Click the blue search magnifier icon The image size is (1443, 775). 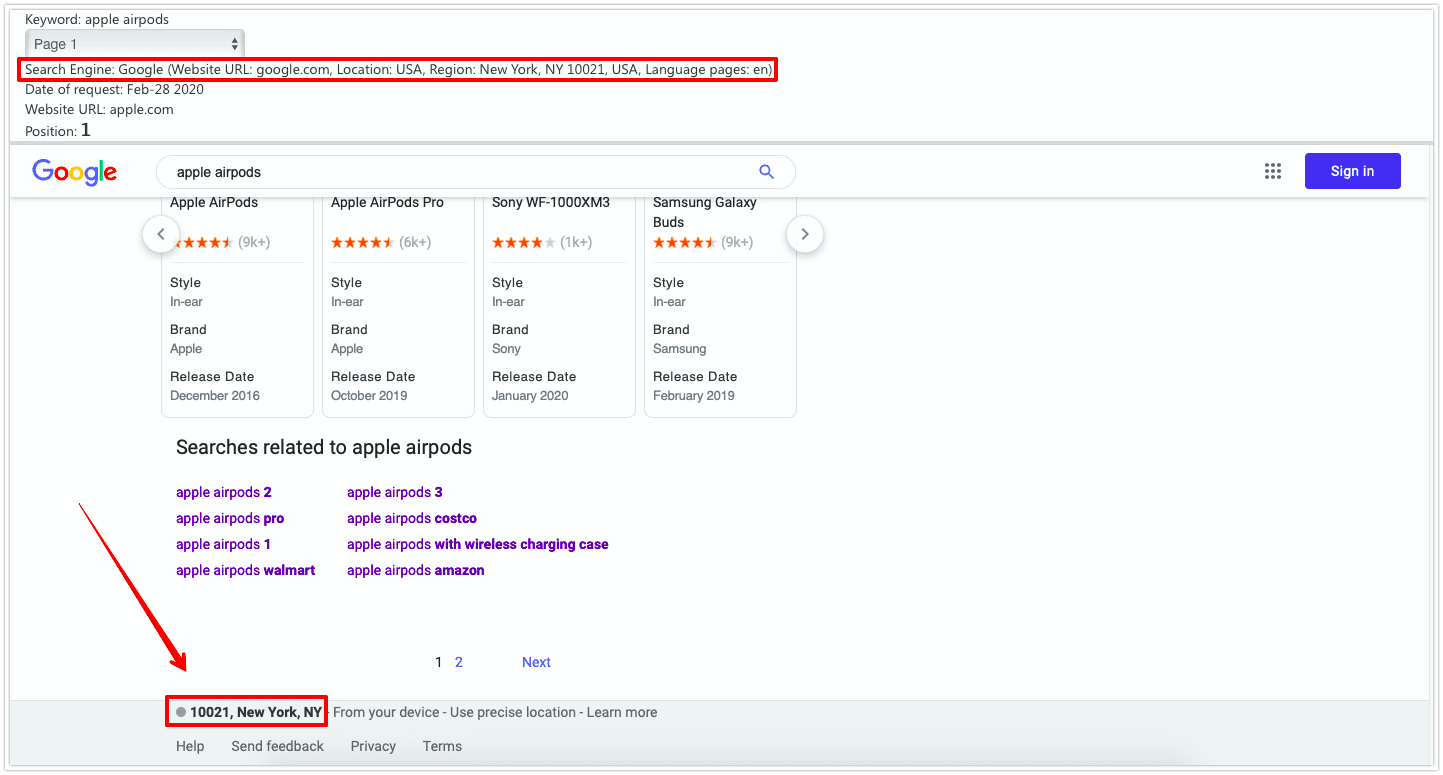pyautogui.click(x=767, y=172)
